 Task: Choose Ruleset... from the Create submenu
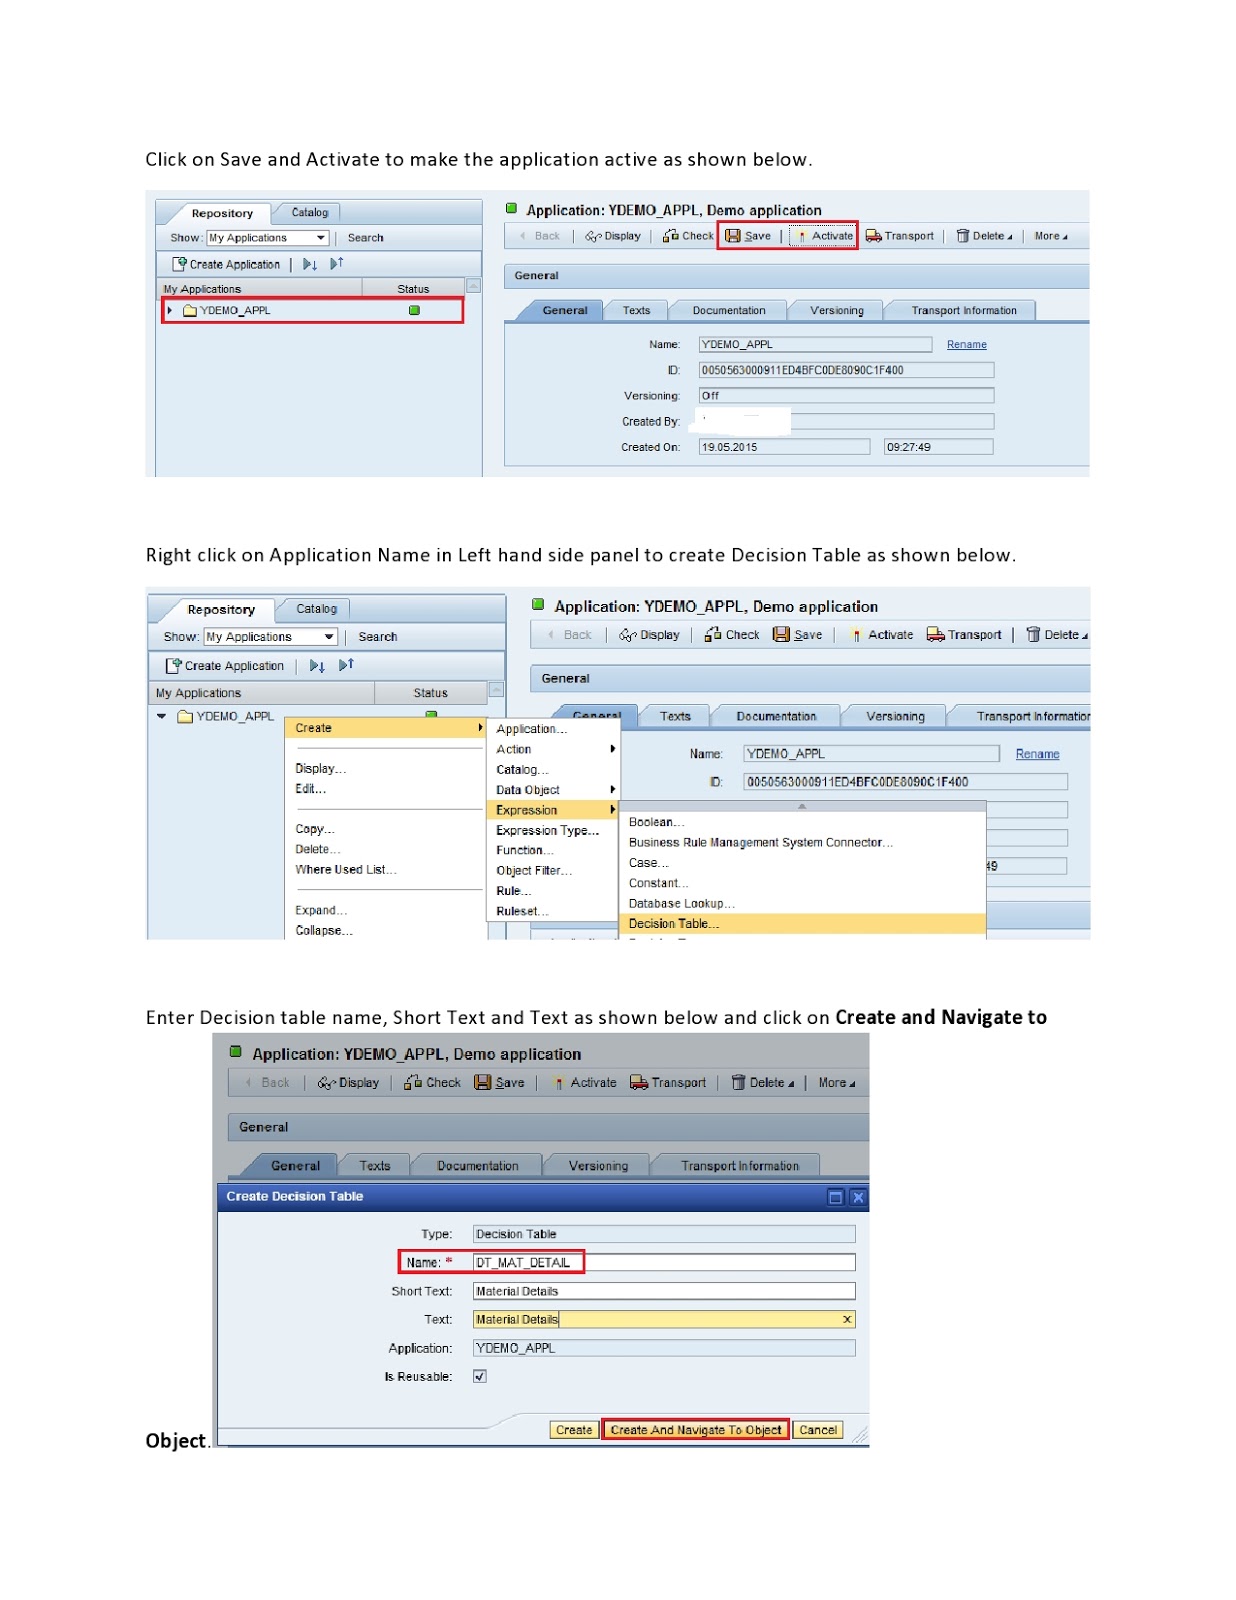tap(522, 911)
